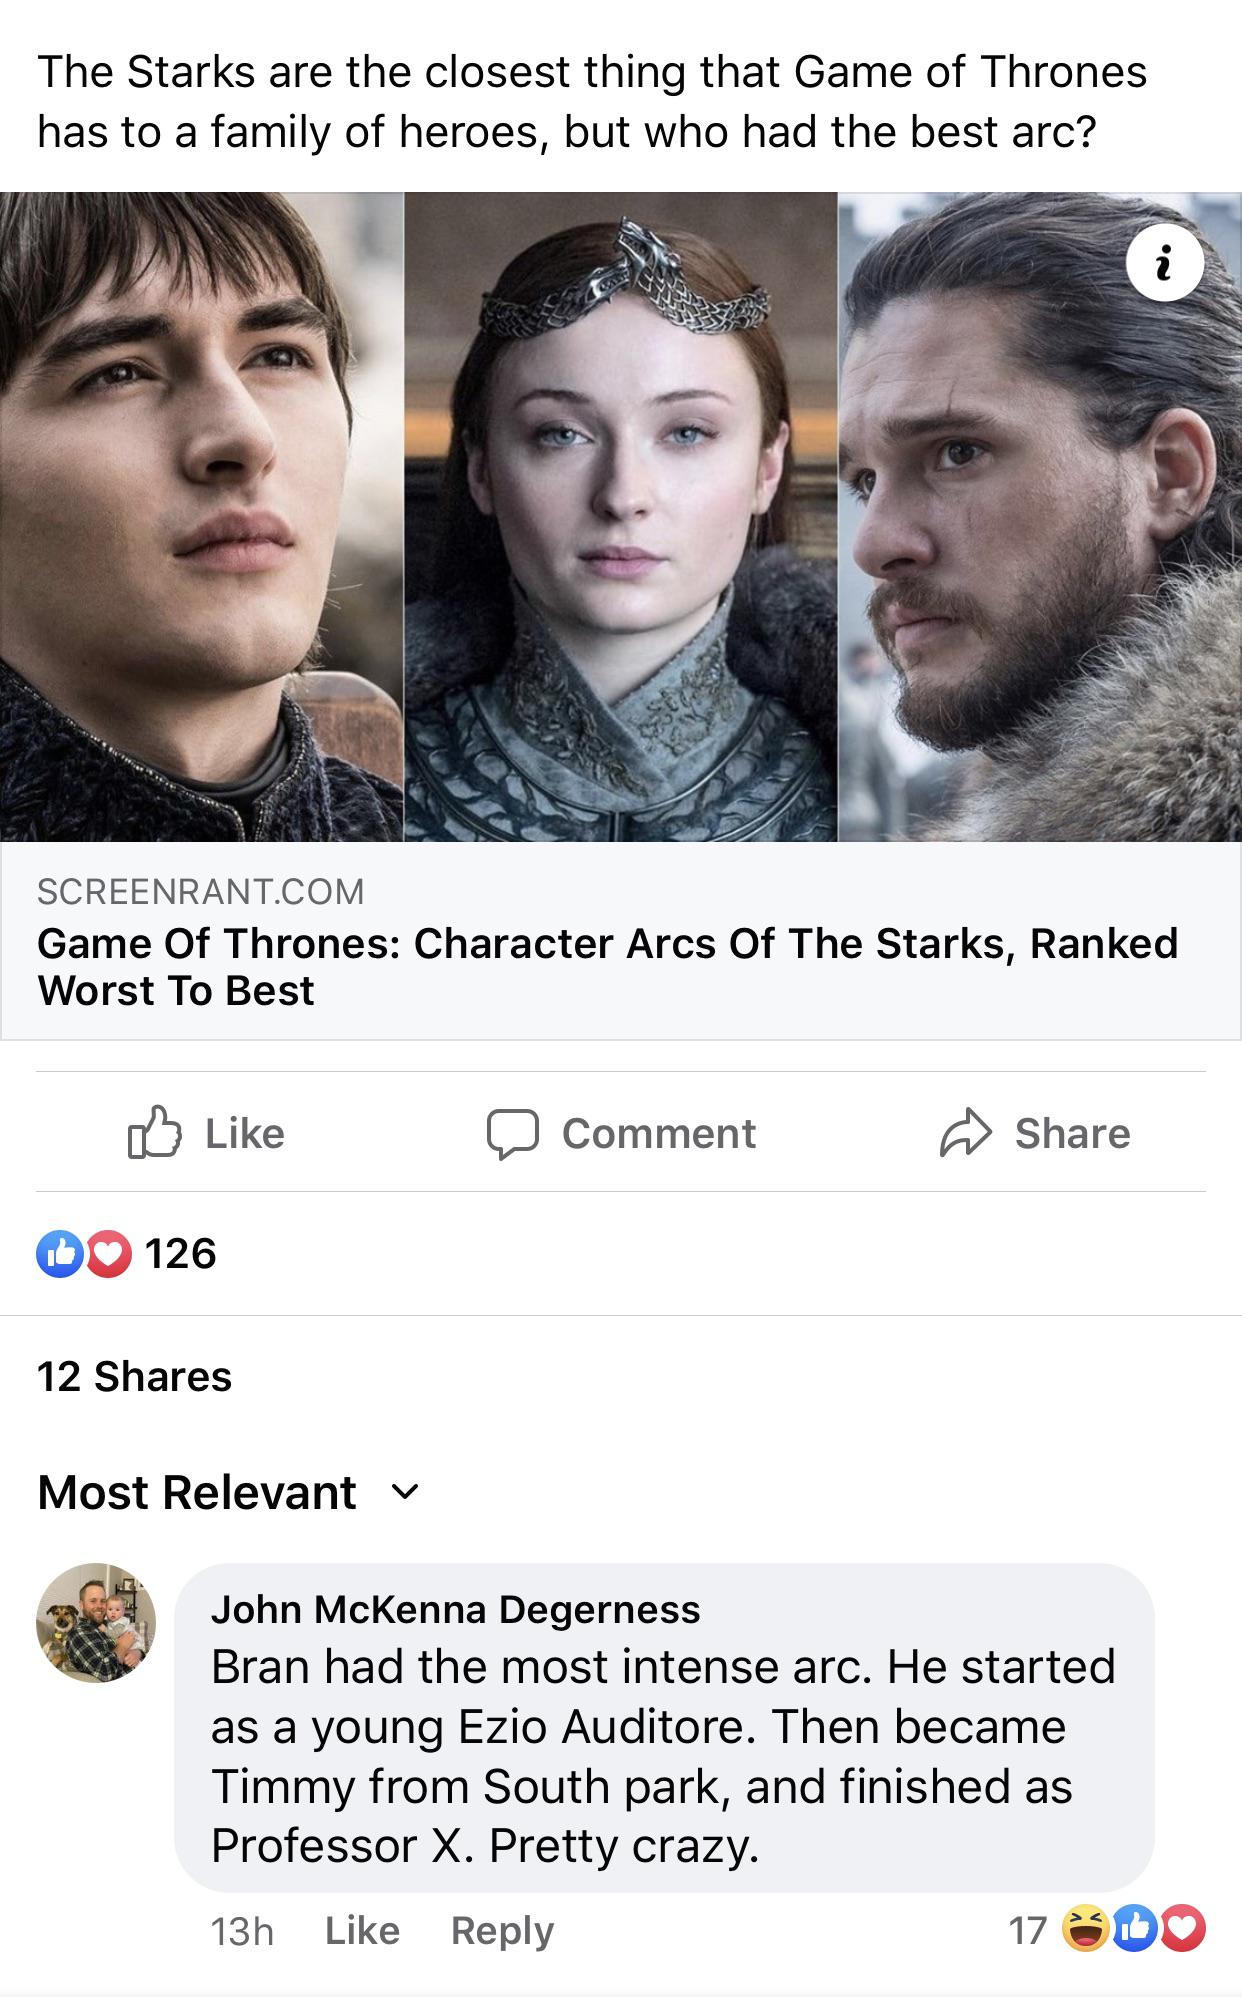1242x1997 pixels.
Task: Tap the blue like reaction on the comment
Action: 1136,1929
